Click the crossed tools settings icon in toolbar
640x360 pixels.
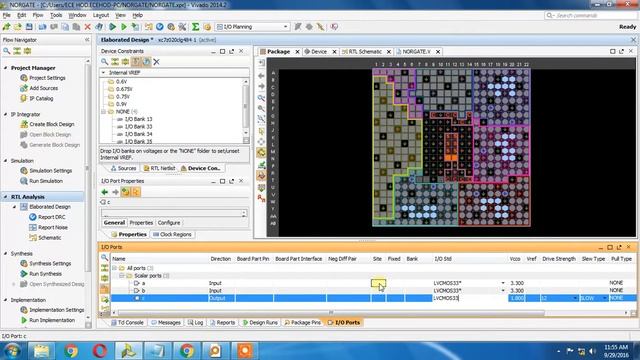[182, 27]
